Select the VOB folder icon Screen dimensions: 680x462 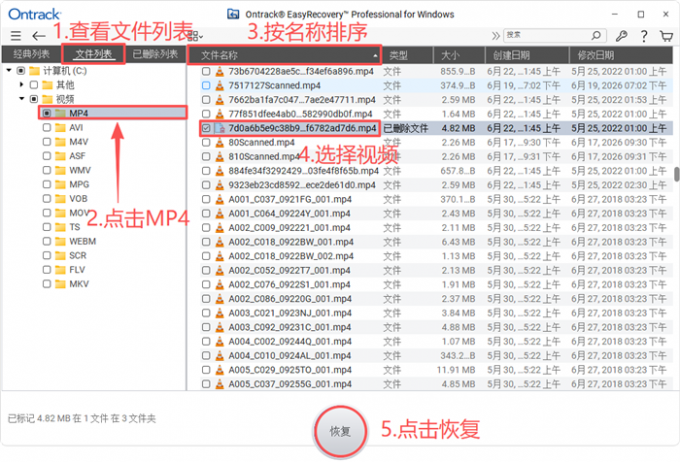(60, 199)
